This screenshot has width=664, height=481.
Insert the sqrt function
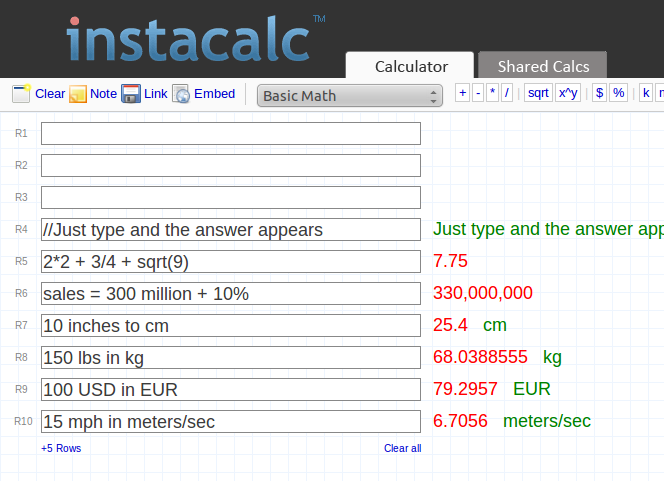point(538,93)
